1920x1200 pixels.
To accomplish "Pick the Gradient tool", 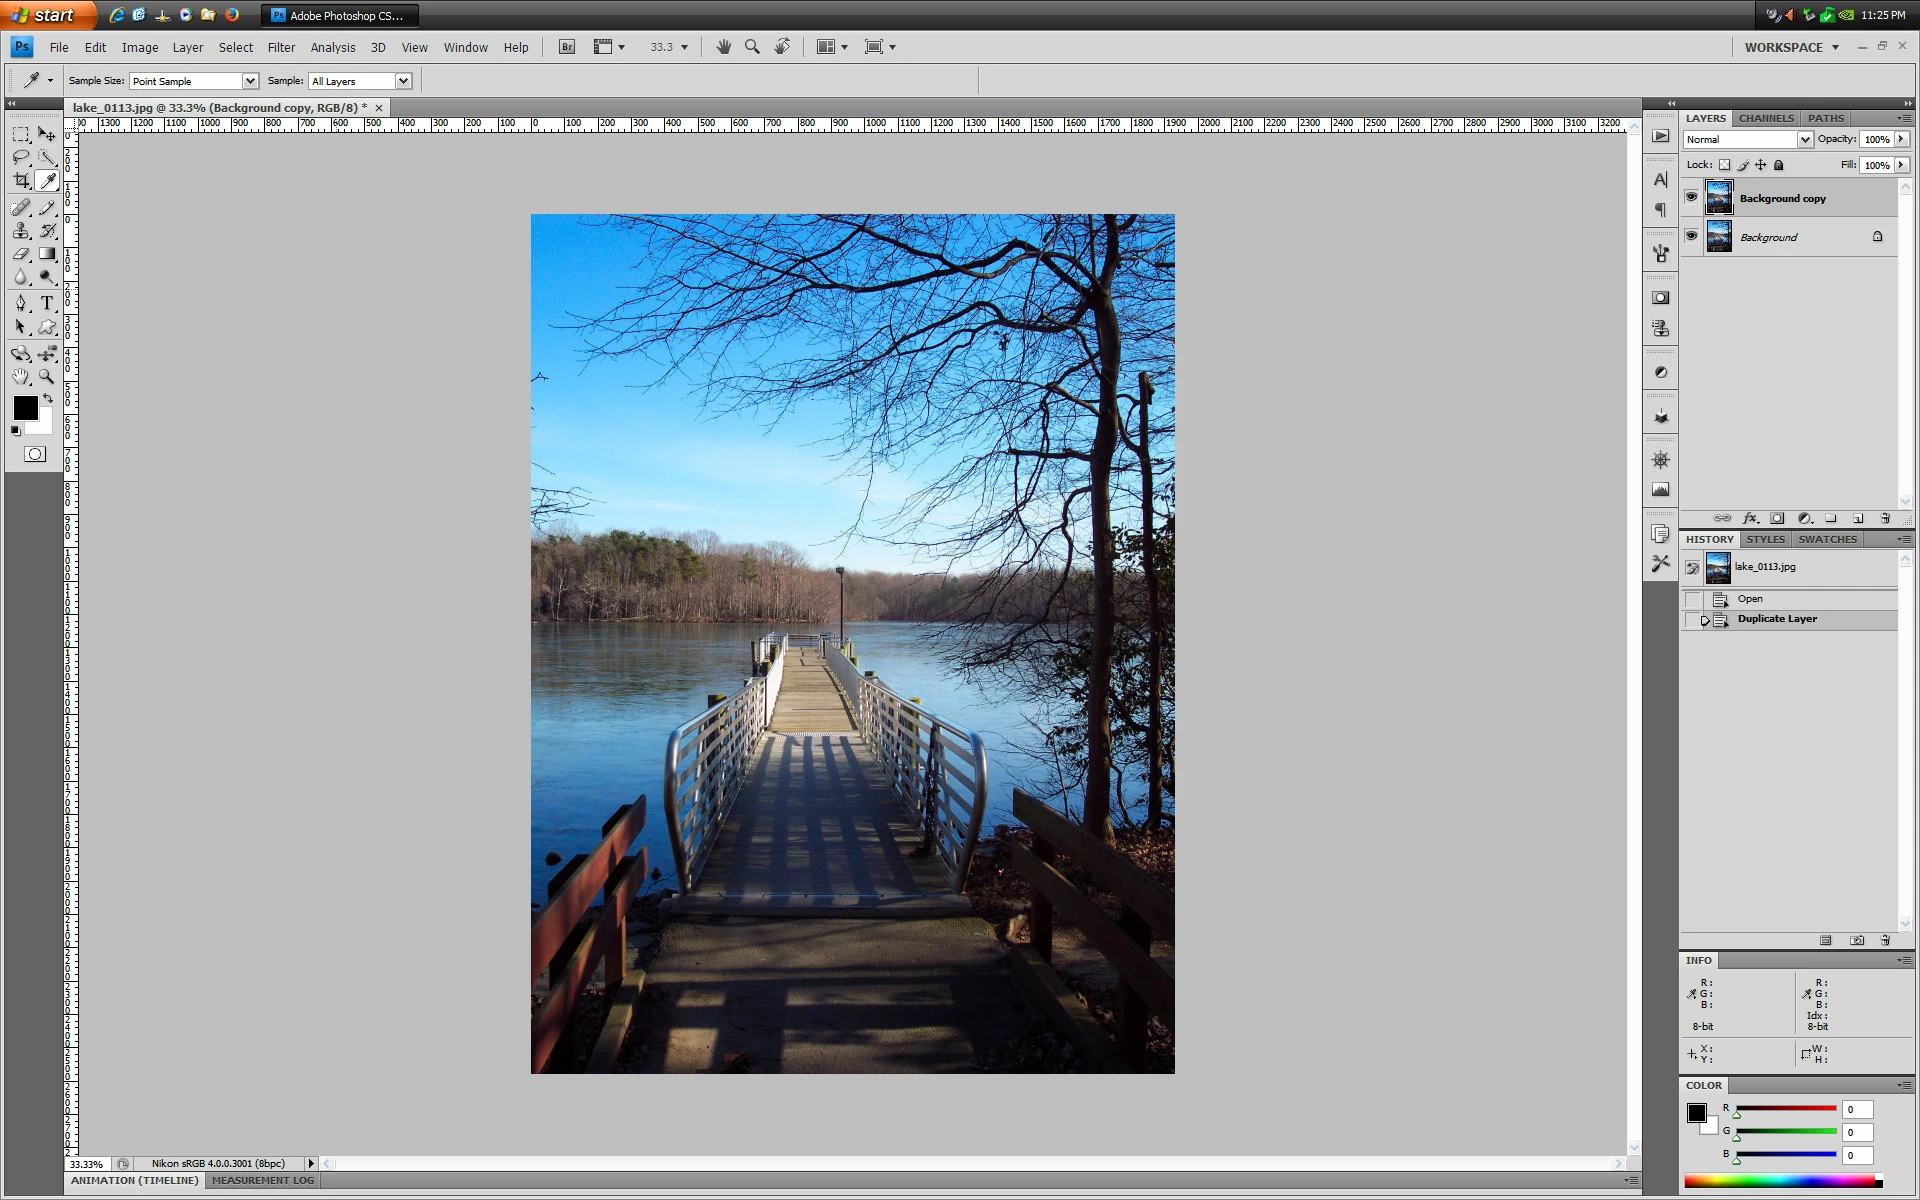I will click(47, 254).
